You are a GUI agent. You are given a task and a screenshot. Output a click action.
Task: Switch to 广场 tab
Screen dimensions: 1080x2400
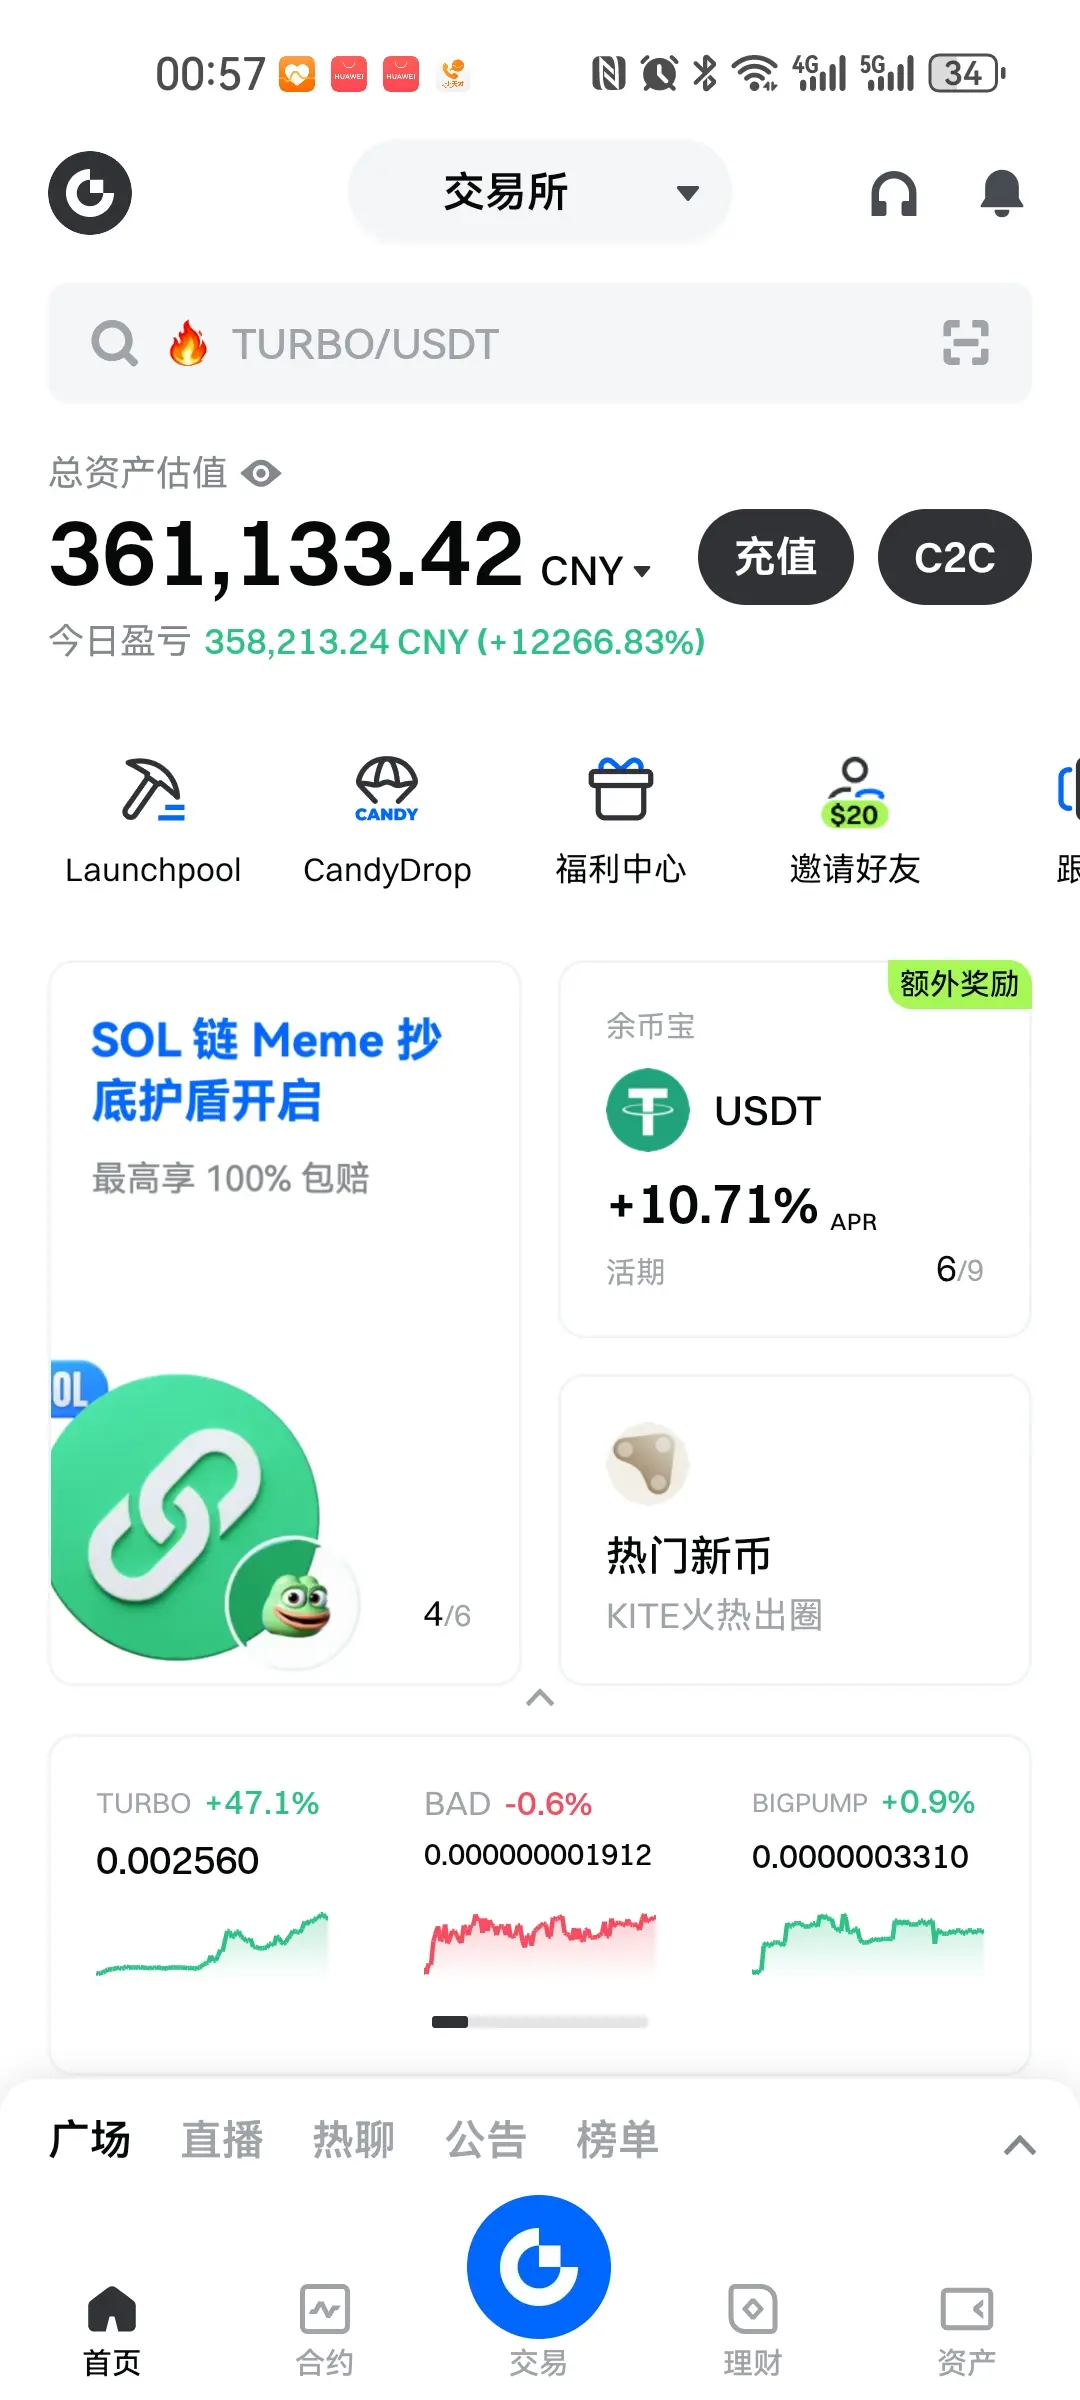click(x=90, y=2140)
